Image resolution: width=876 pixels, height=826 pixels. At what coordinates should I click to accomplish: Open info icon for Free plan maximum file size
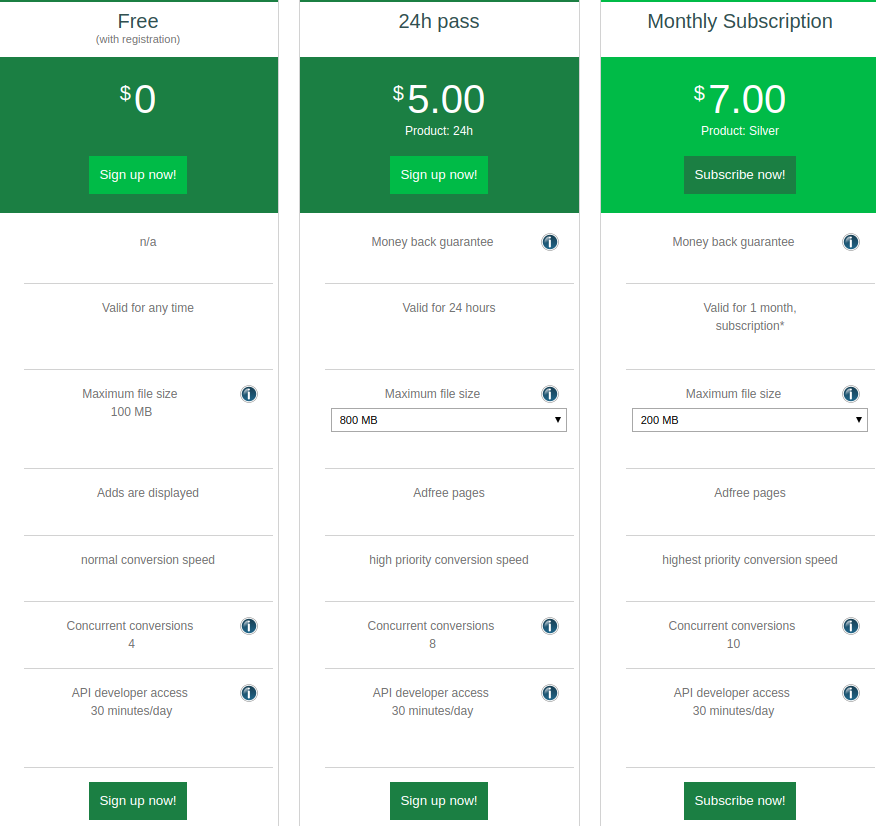point(249,394)
